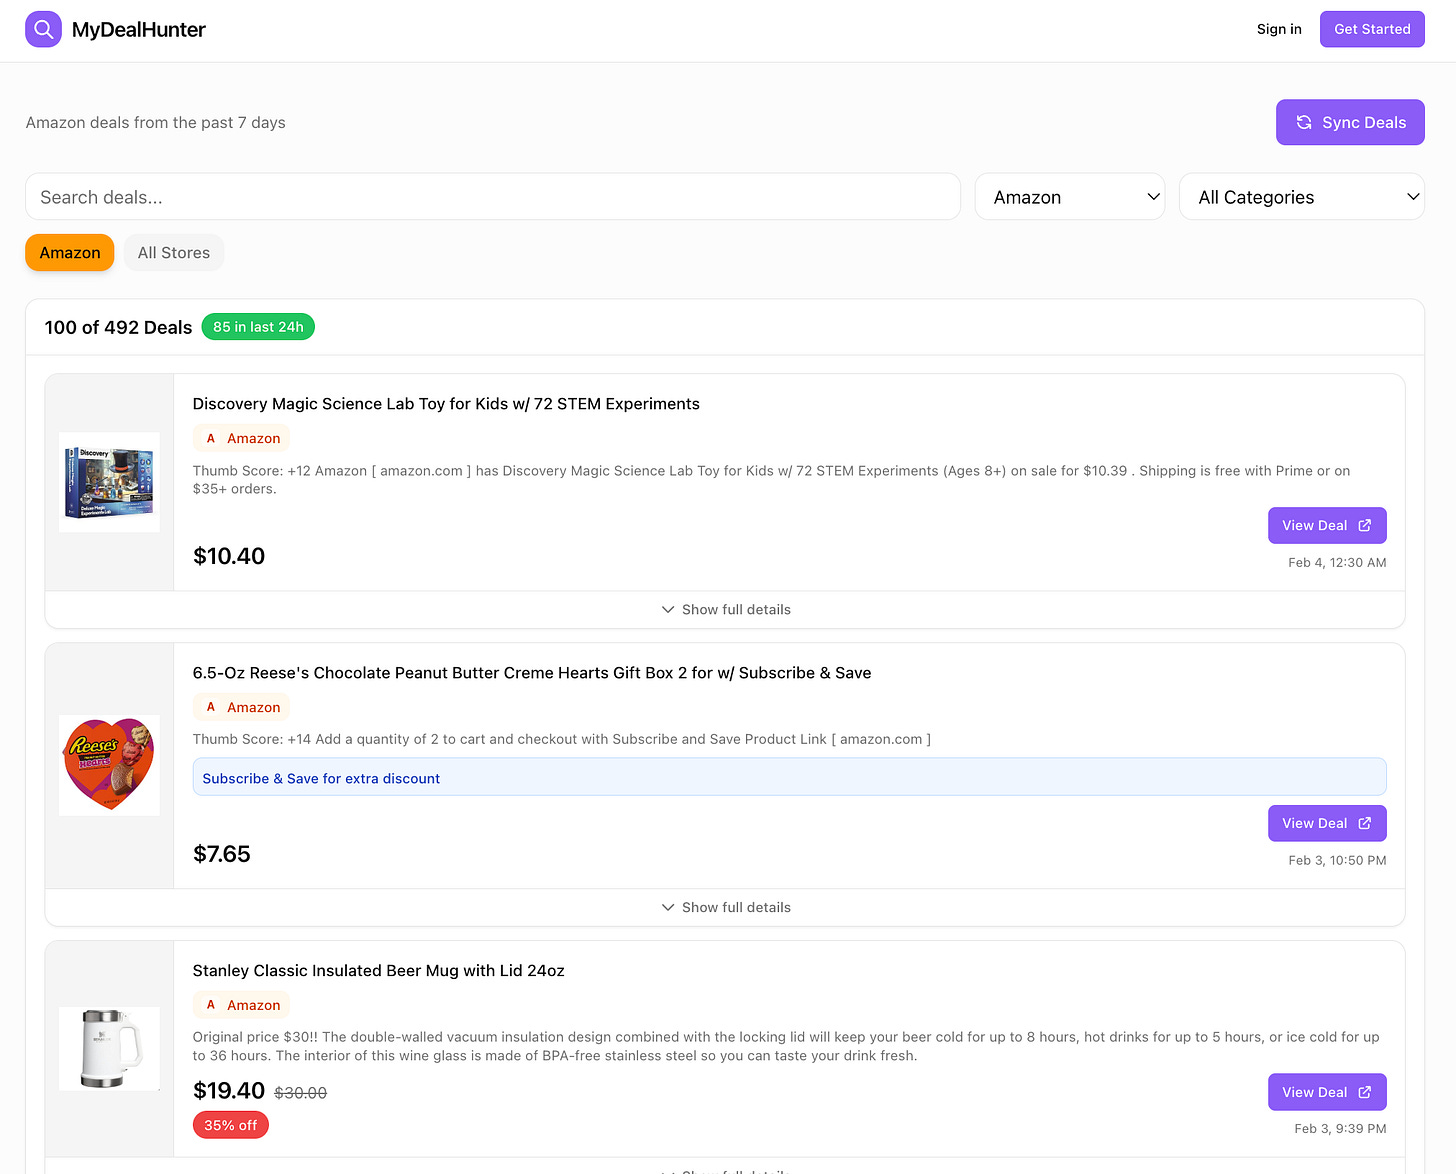Click the Reese's Hearts product image
The height and width of the screenshot is (1174, 1456).
point(109,765)
